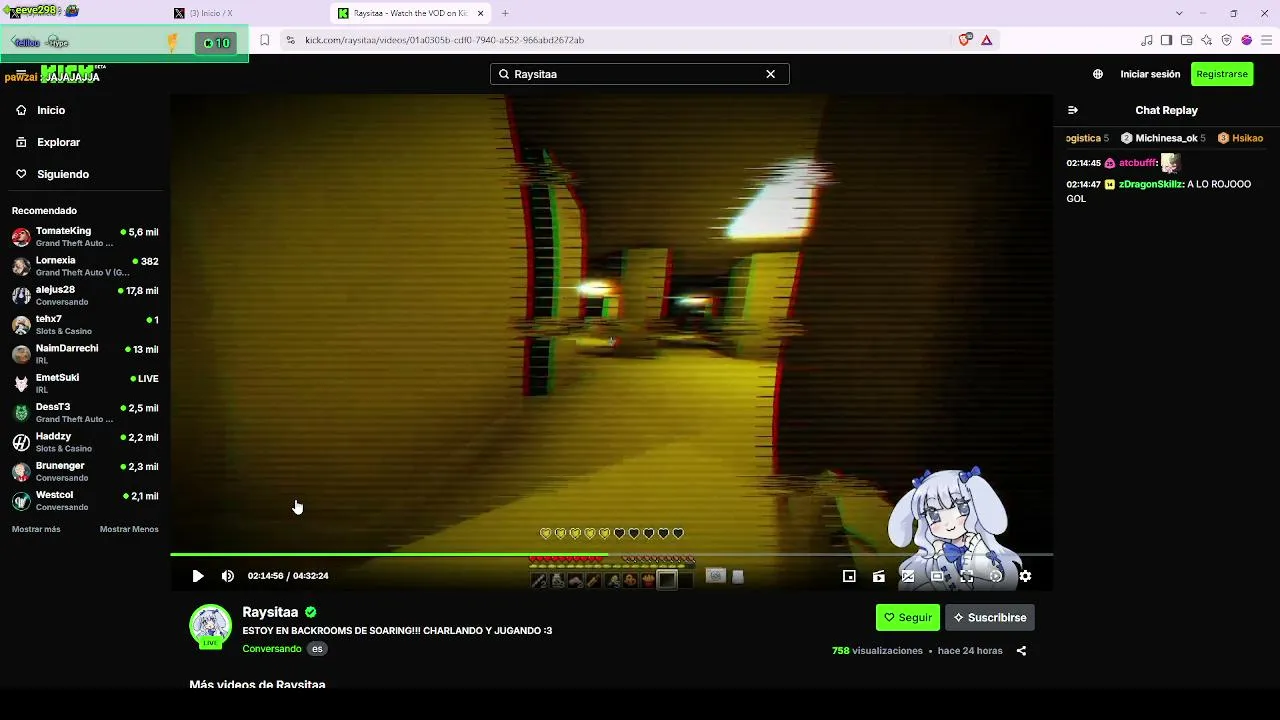
Task: Toggle the browser sidebar panel
Action: 1167,40
